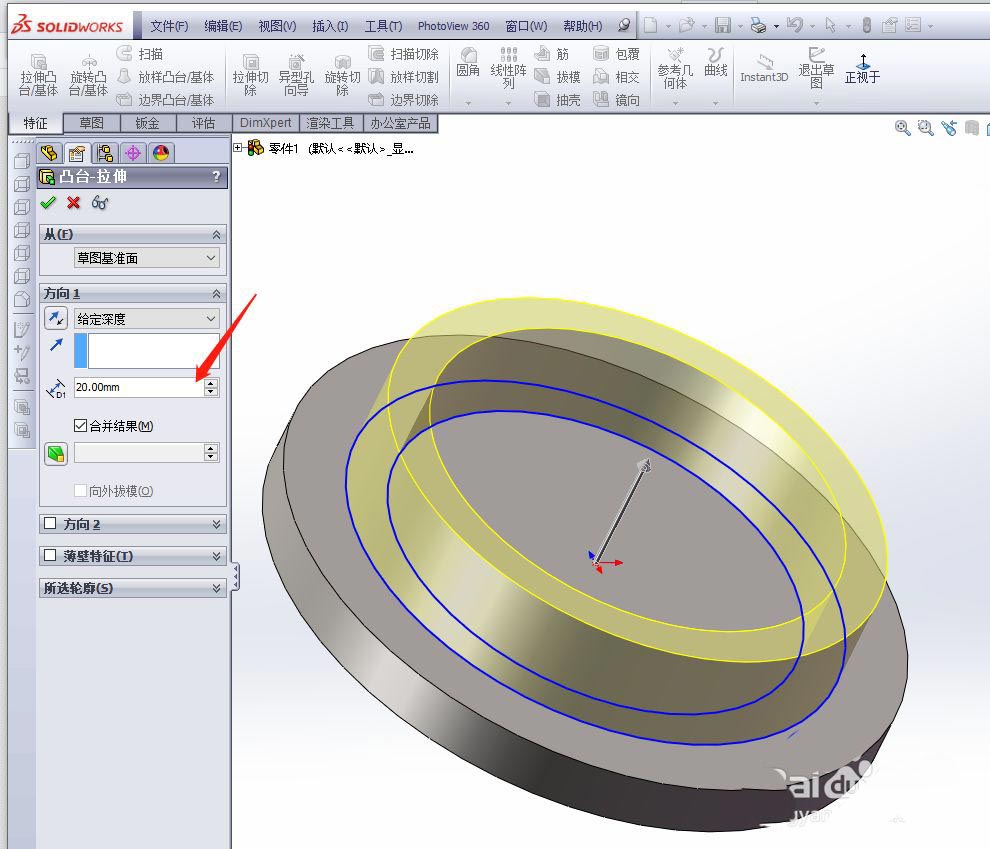
Task: Click the Revolved Boss/Base (旋转凸台/基体) tool
Action: pos(88,75)
